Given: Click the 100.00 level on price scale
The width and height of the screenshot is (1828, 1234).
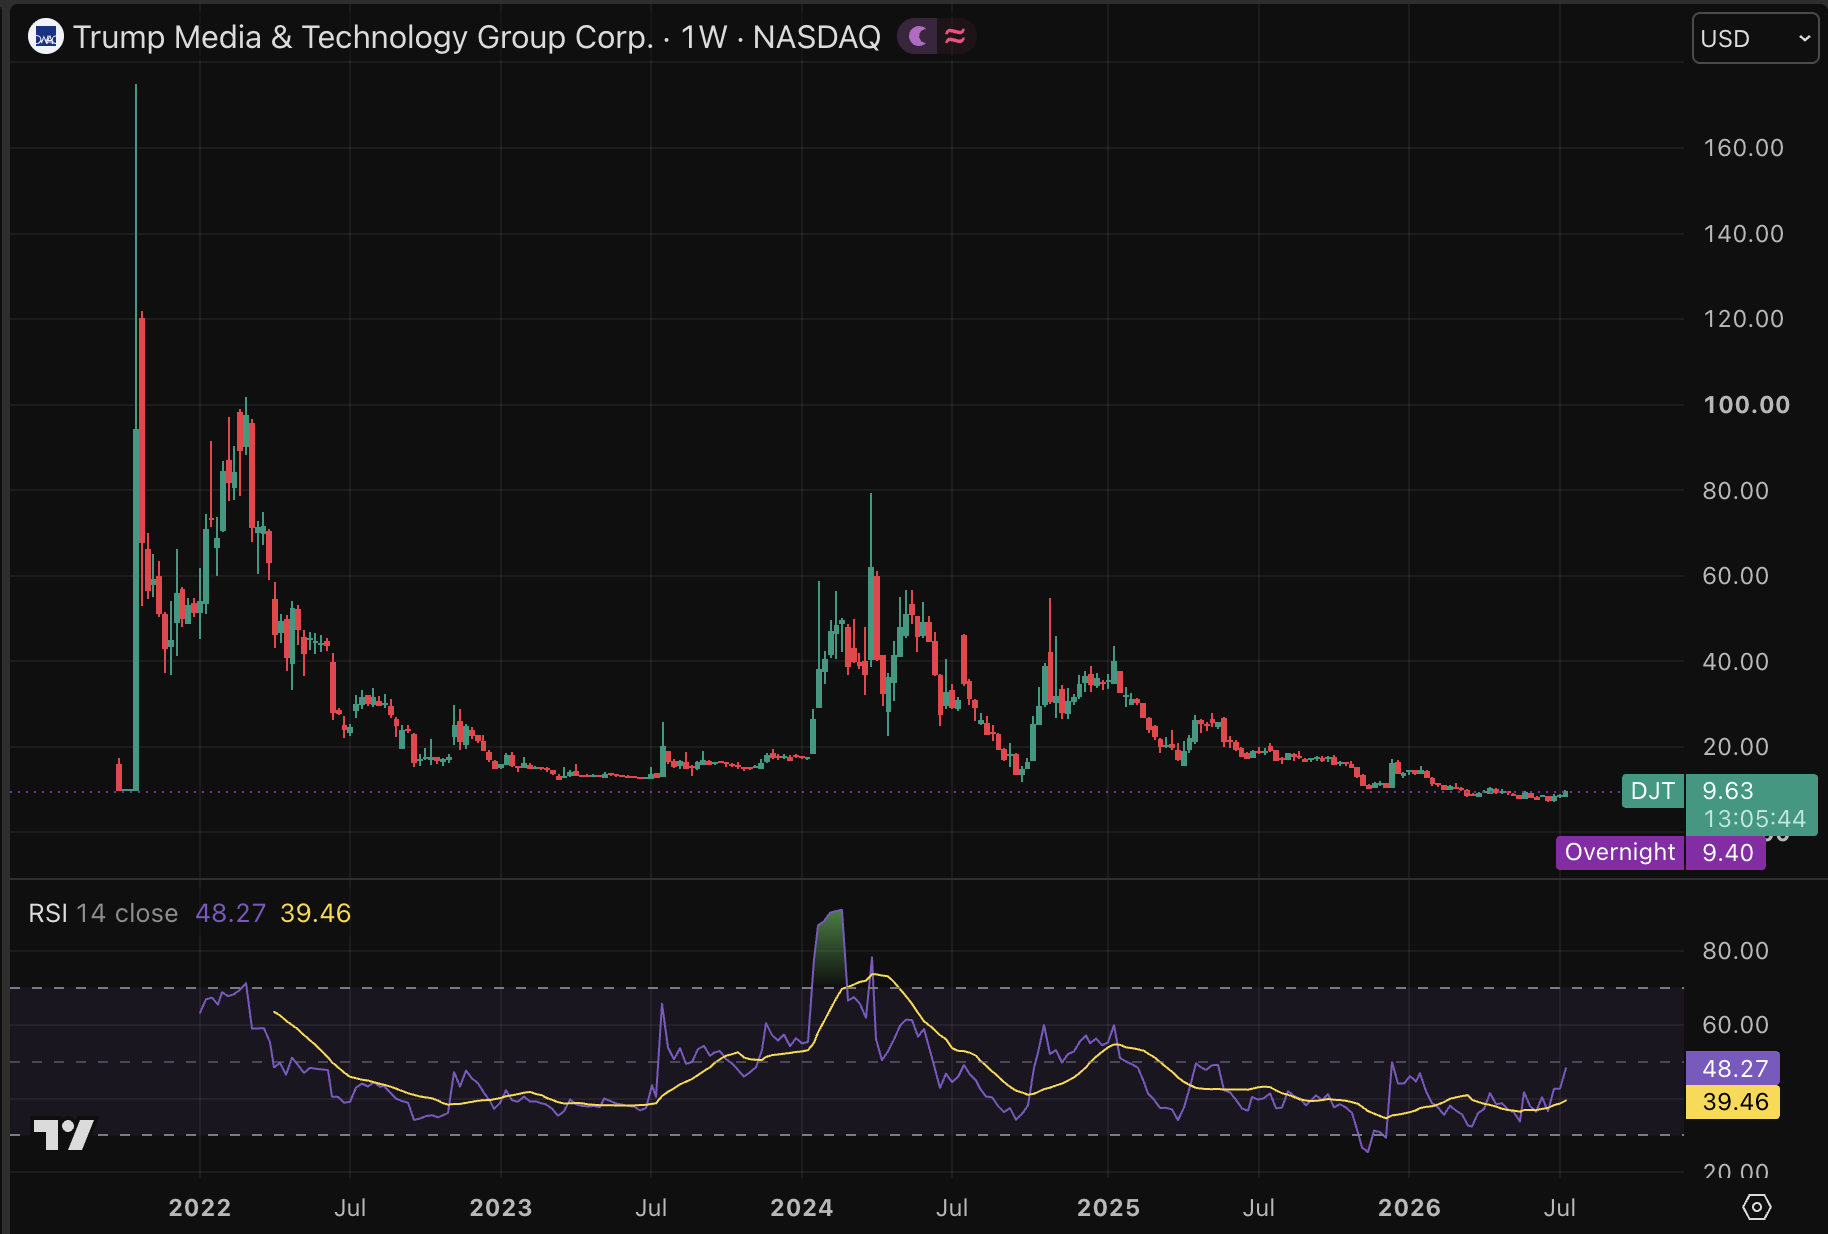Looking at the screenshot, I should point(1747,405).
